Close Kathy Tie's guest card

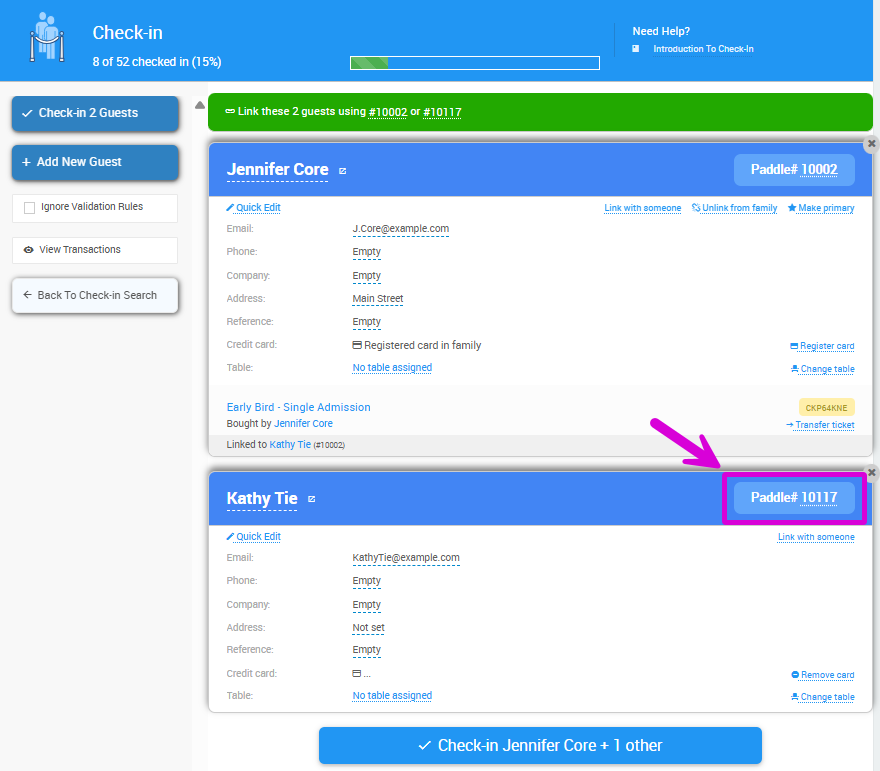[871, 472]
